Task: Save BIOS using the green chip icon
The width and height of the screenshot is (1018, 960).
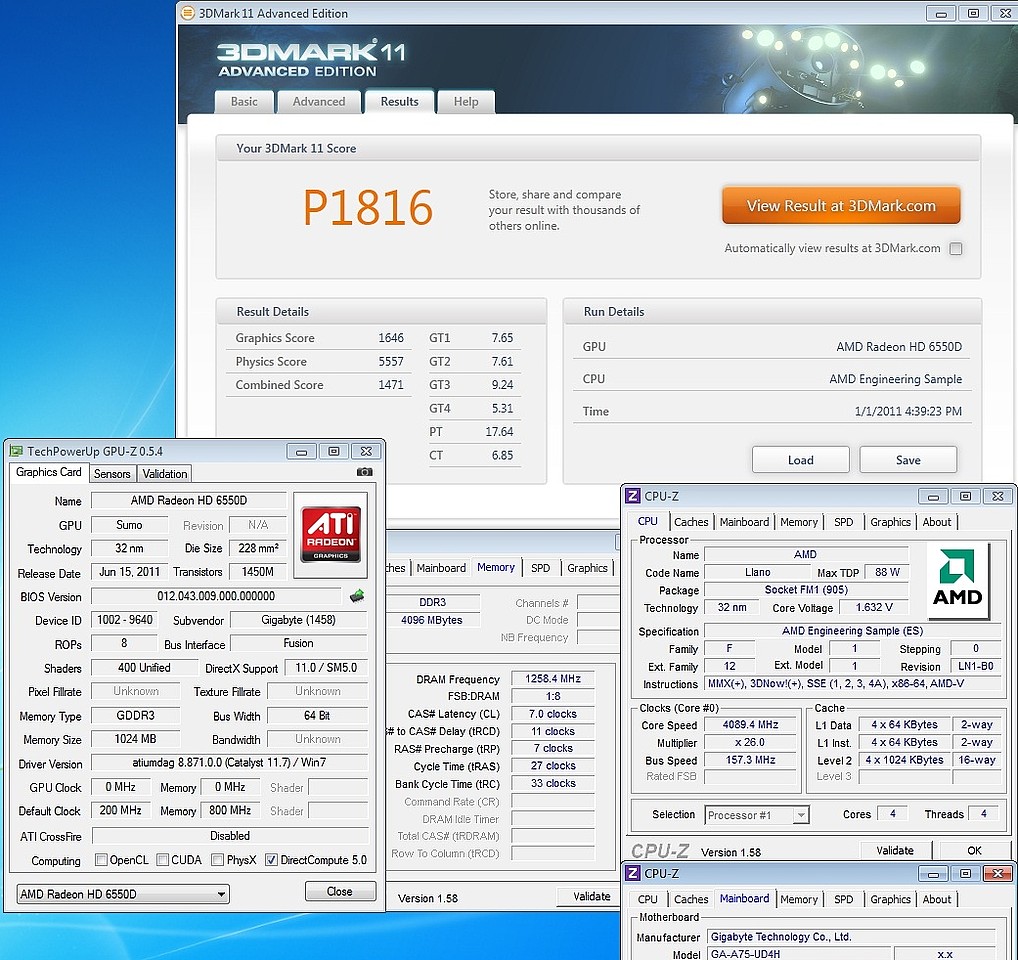Action: (356, 596)
